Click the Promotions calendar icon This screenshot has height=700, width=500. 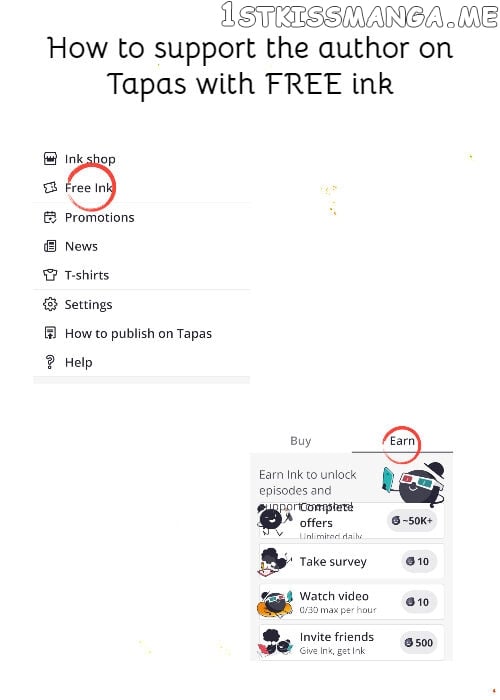50,217
